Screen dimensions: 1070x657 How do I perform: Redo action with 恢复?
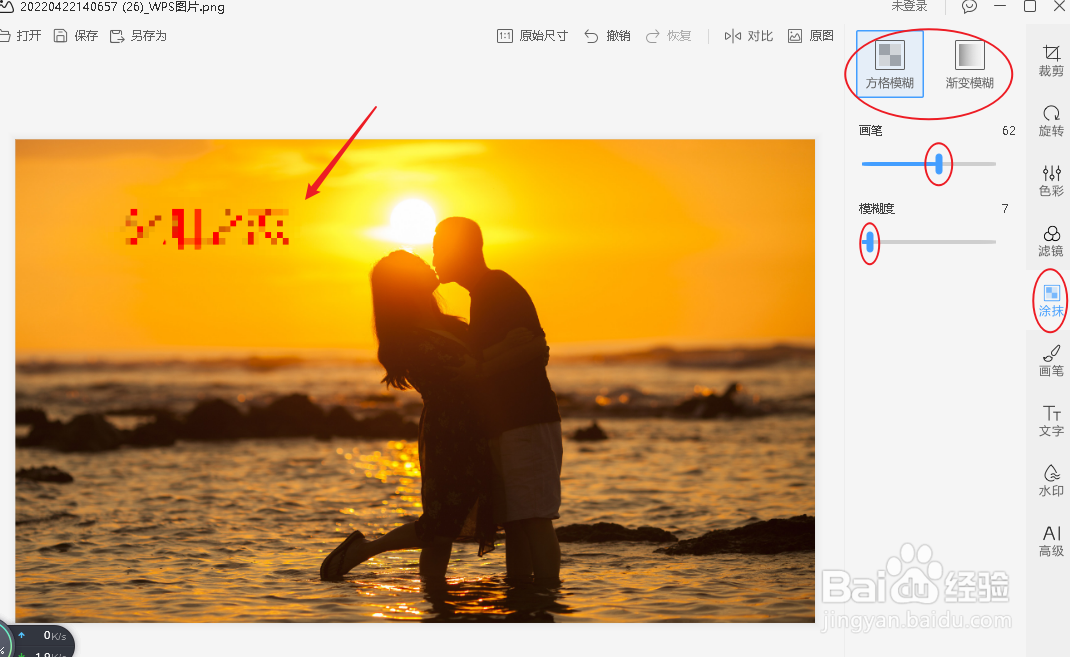(x=669, y=36)
